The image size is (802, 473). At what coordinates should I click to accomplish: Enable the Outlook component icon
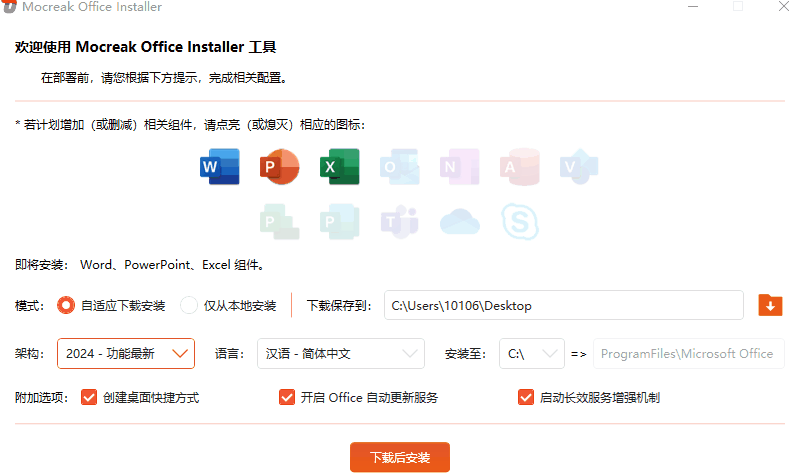click(399, 167)
